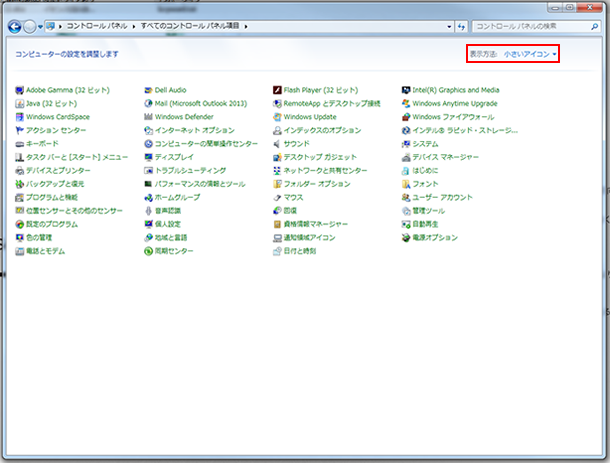Open the システム icon
610x463 pixels.
click(406, 144)
